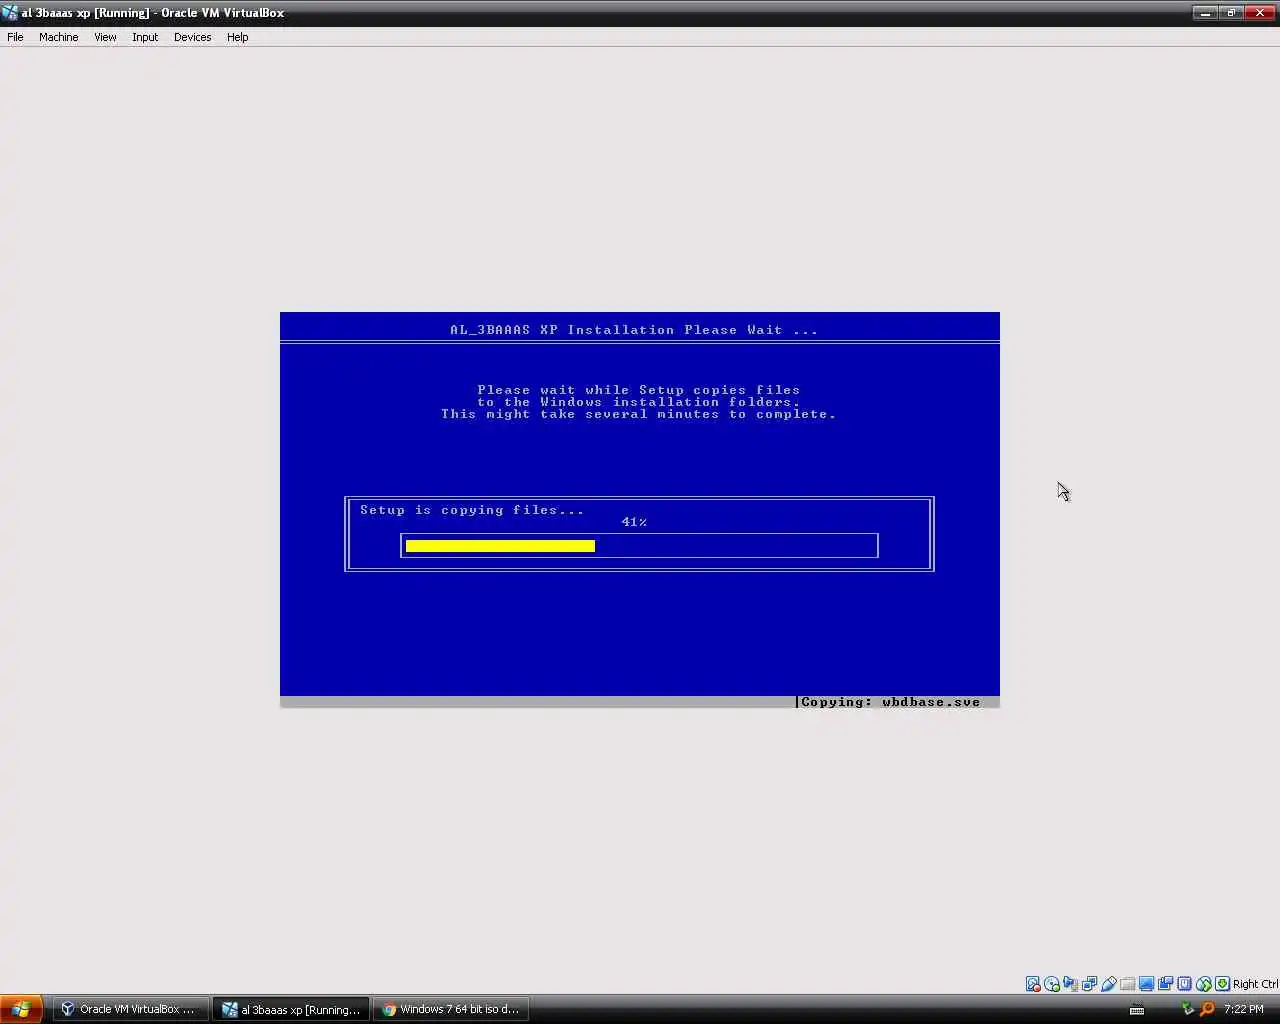The height and width of the screenshot is (1024, 1280).
Task: Click the network adapter status icon
Action: click(x=1090, y=984)
